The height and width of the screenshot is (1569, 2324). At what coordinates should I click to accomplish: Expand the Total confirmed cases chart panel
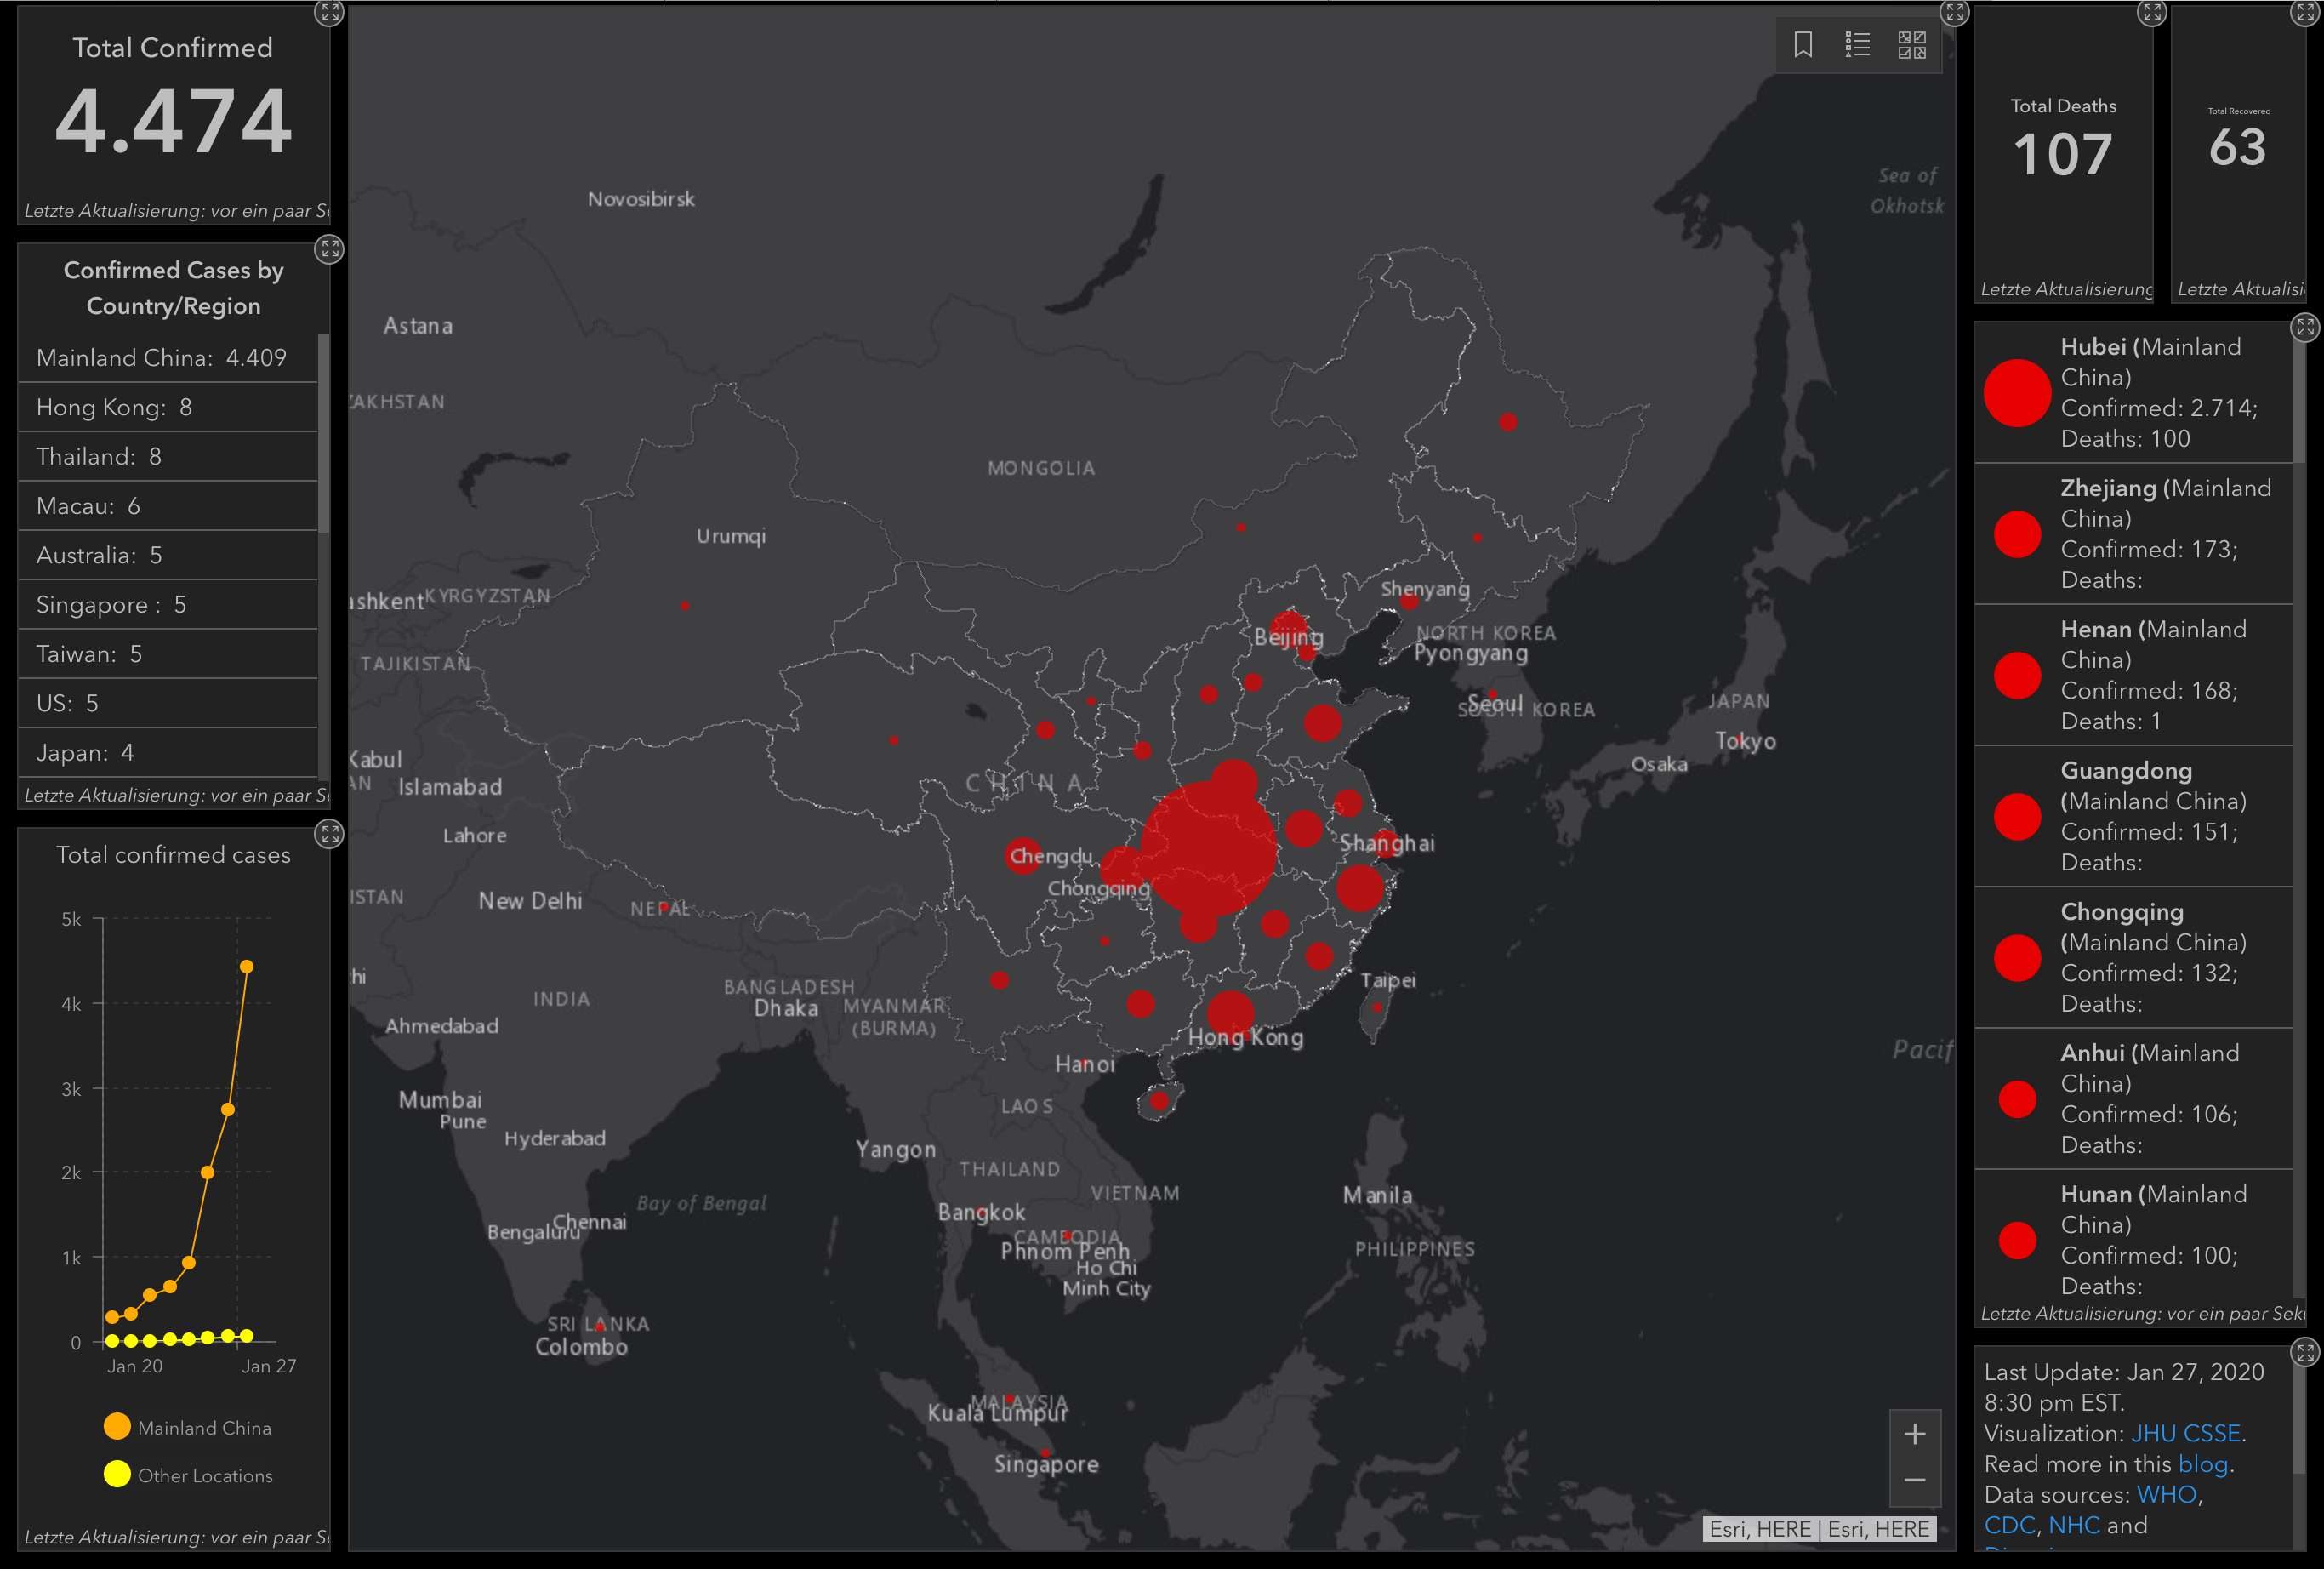[329, 833]
